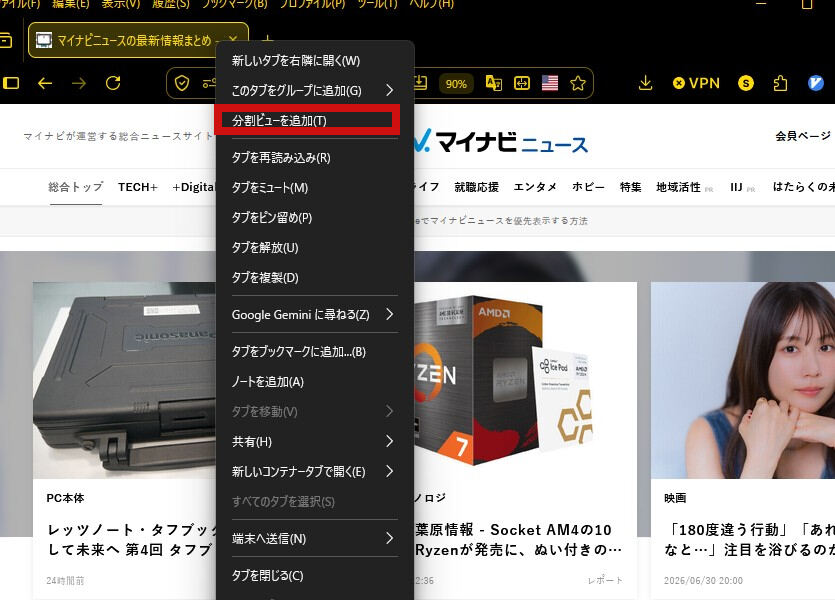Viewport: 835px width, 600px height.
Task: Open the downloads arrow icon
Action: tap(645, 83)
